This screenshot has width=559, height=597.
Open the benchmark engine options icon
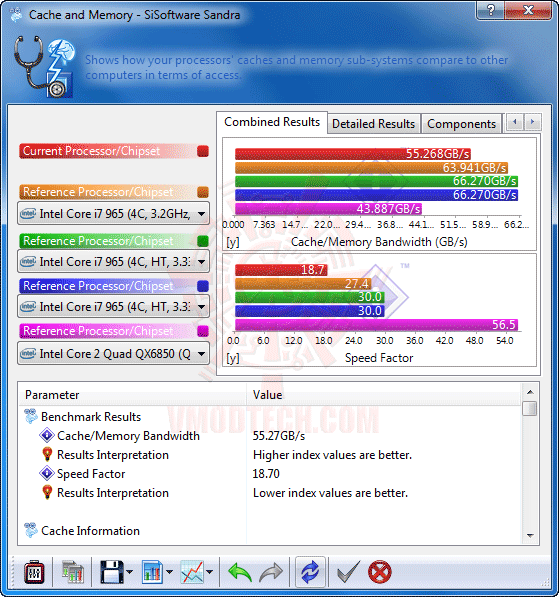point(34,571)
